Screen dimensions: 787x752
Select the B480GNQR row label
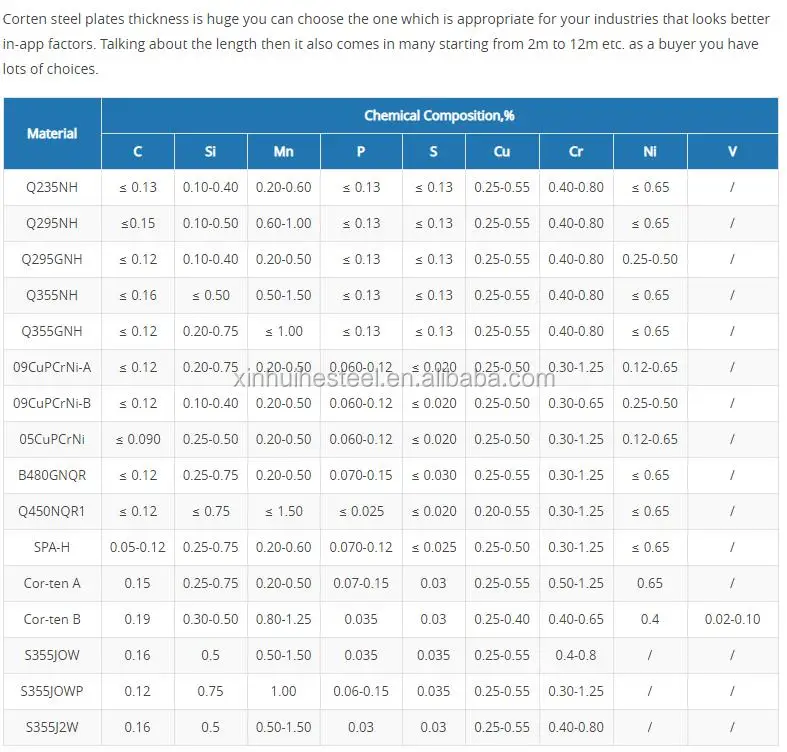52,475
